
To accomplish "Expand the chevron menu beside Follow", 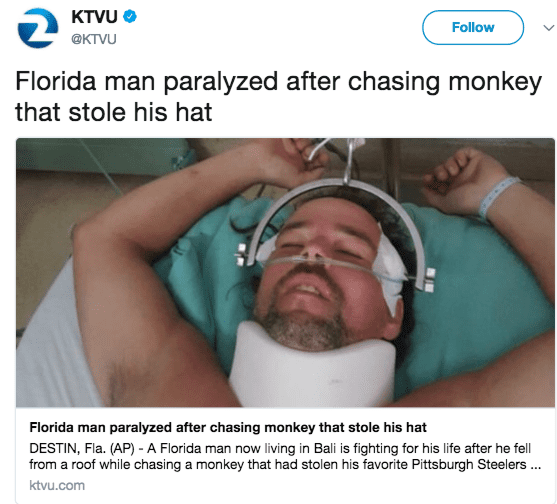I will [x=549, y=27].
